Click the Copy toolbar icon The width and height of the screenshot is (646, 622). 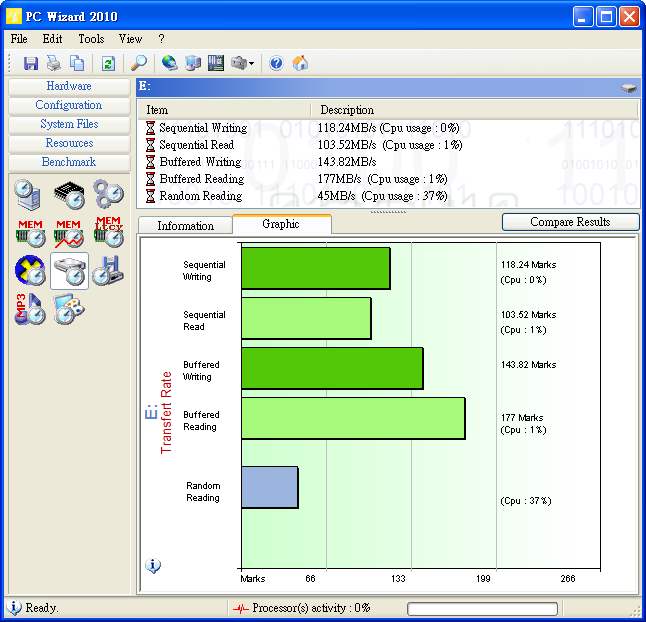(77, 63)
